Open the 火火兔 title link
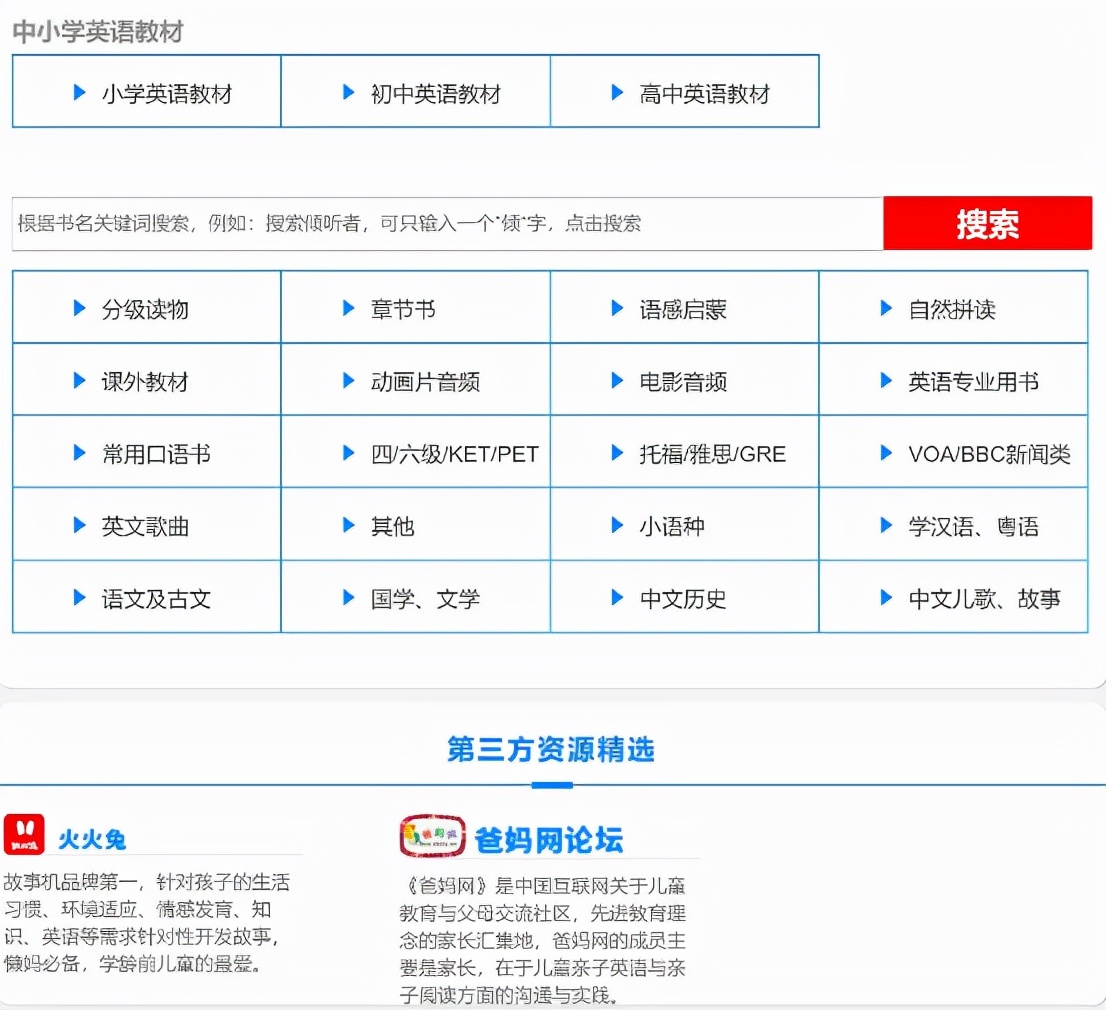The width and height of the screenshot is (1106, 1010). [92, 839]
